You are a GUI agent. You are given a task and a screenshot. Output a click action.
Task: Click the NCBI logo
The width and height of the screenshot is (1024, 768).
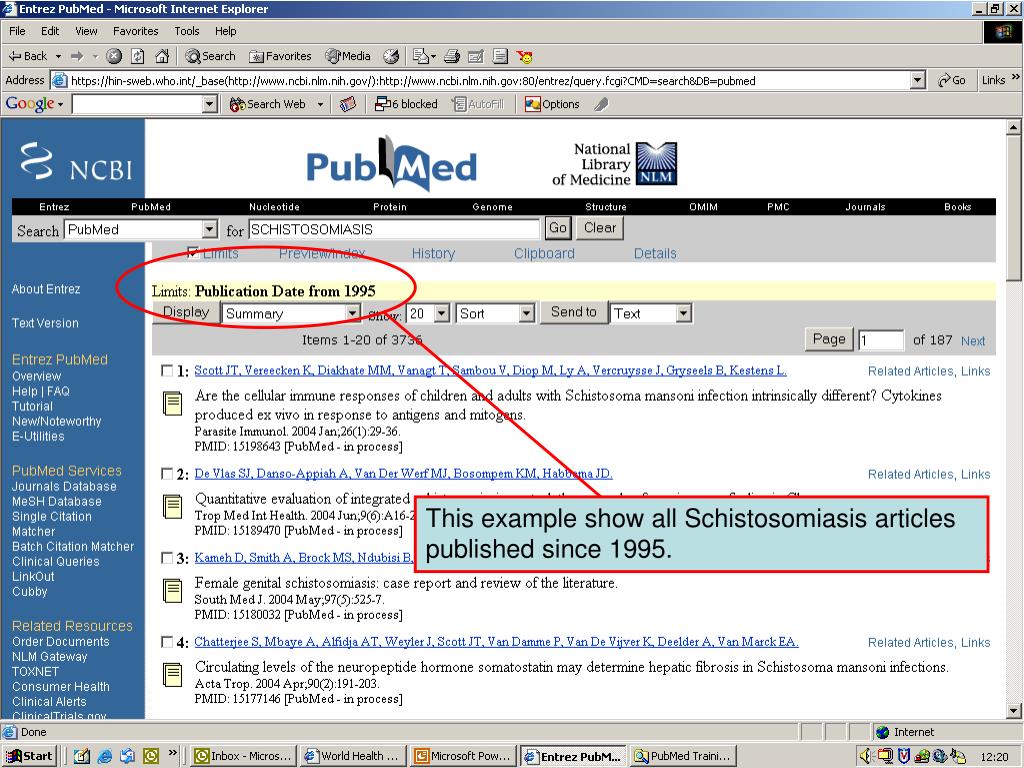[x=76, y=161]
